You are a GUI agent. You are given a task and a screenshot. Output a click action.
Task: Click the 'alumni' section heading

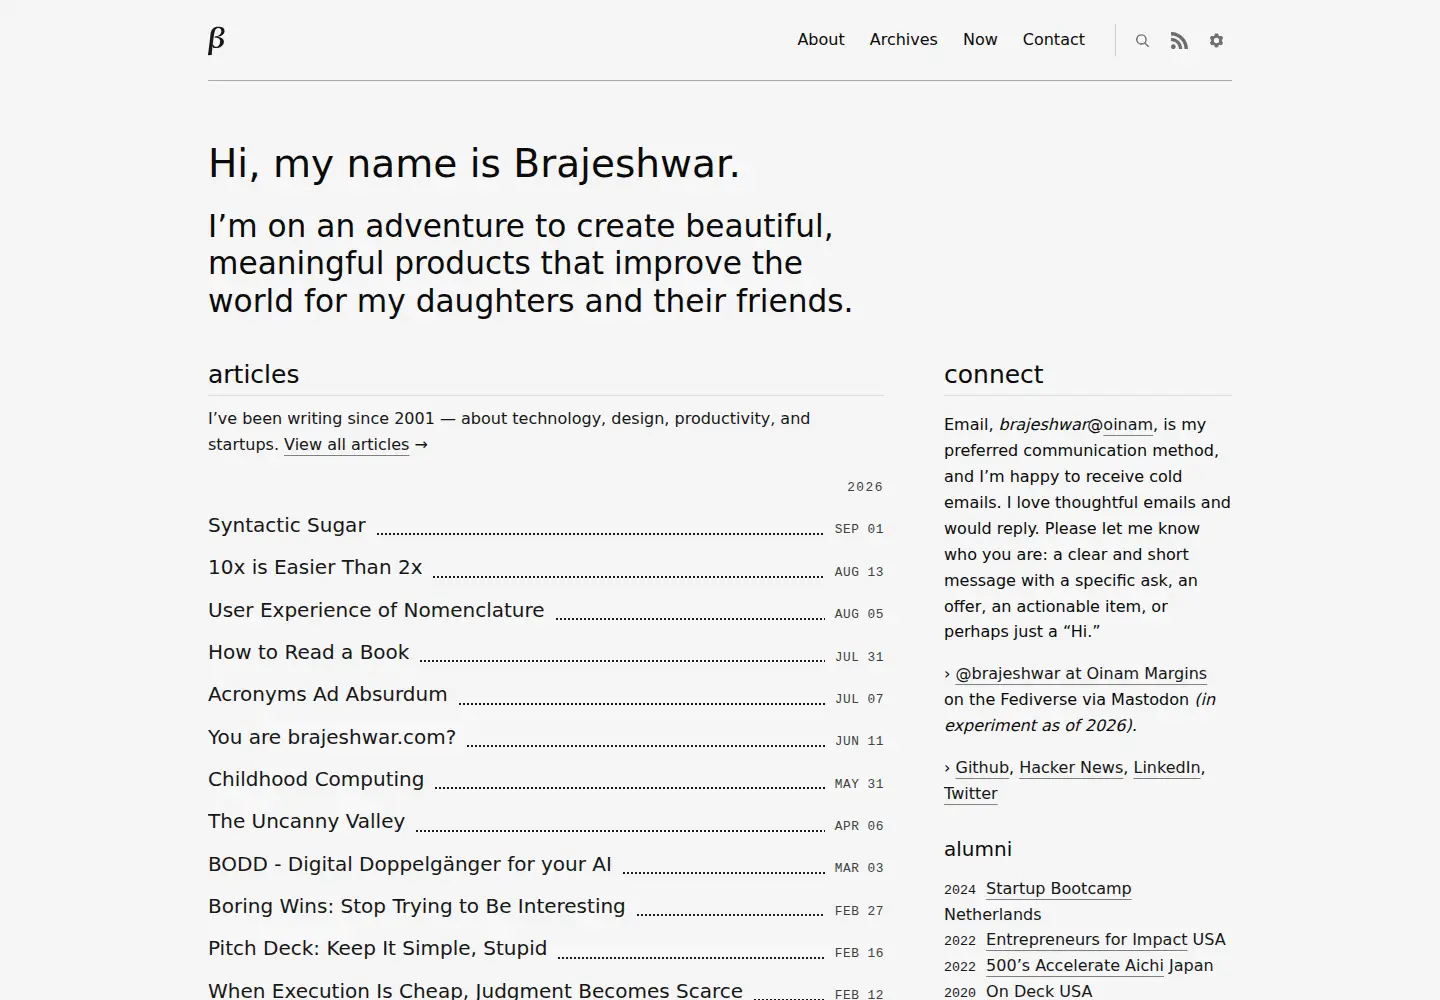978,849
